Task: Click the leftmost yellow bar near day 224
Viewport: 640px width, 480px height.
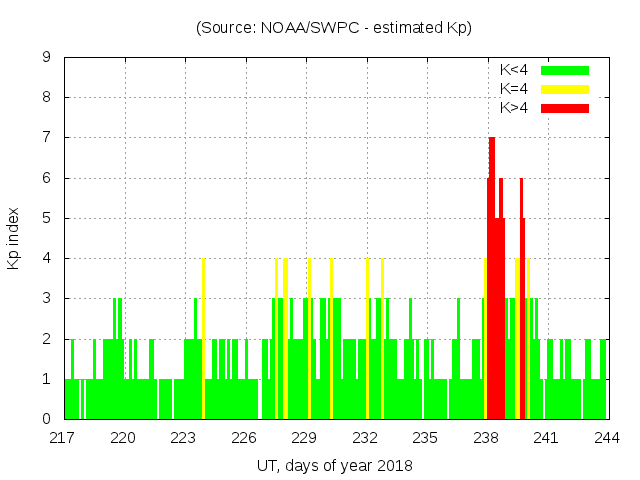Action: click(x=203, y=340)
